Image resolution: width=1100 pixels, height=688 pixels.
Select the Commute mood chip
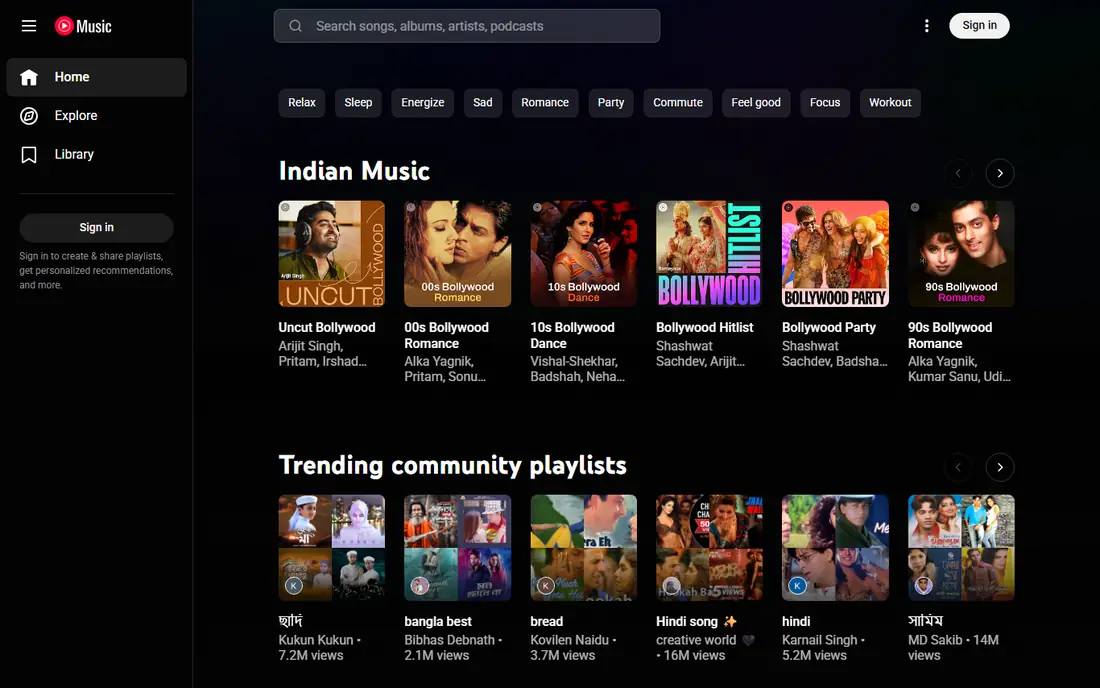678,102
